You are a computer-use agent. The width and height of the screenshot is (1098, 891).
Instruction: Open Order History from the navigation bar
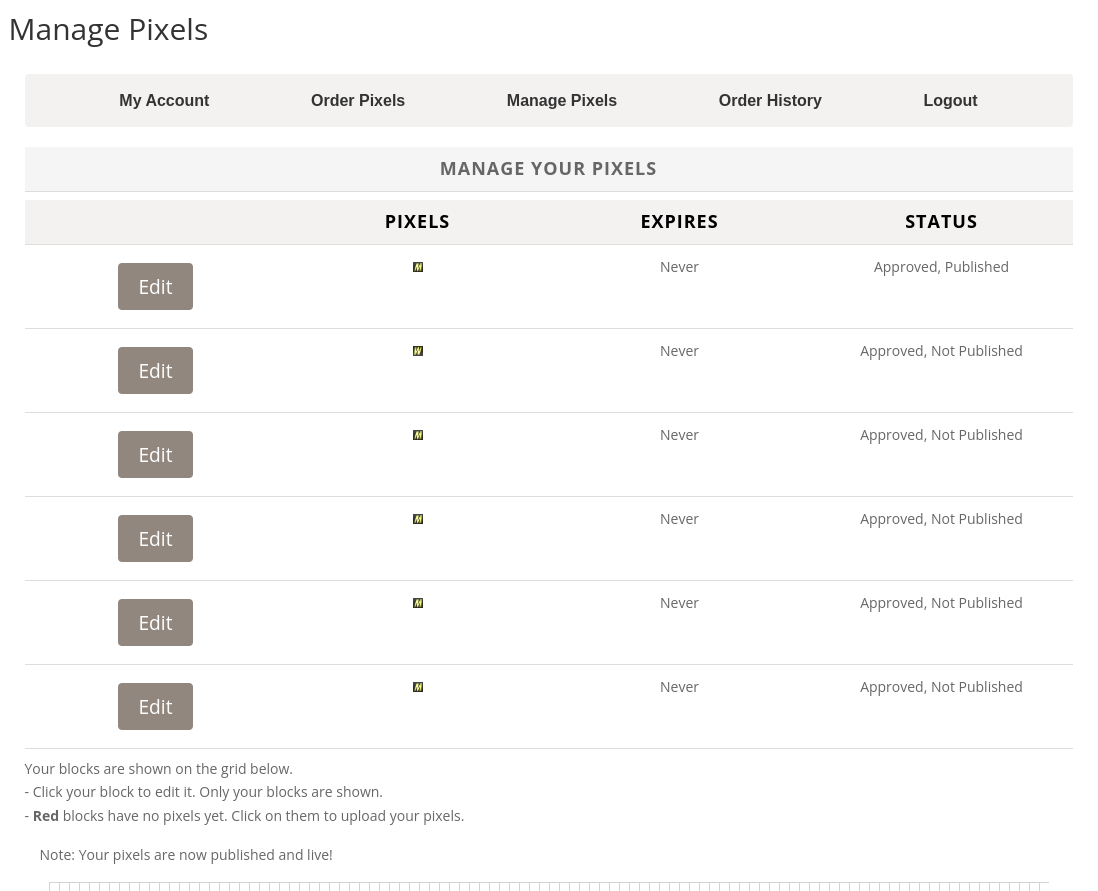[x=769, y=100]
